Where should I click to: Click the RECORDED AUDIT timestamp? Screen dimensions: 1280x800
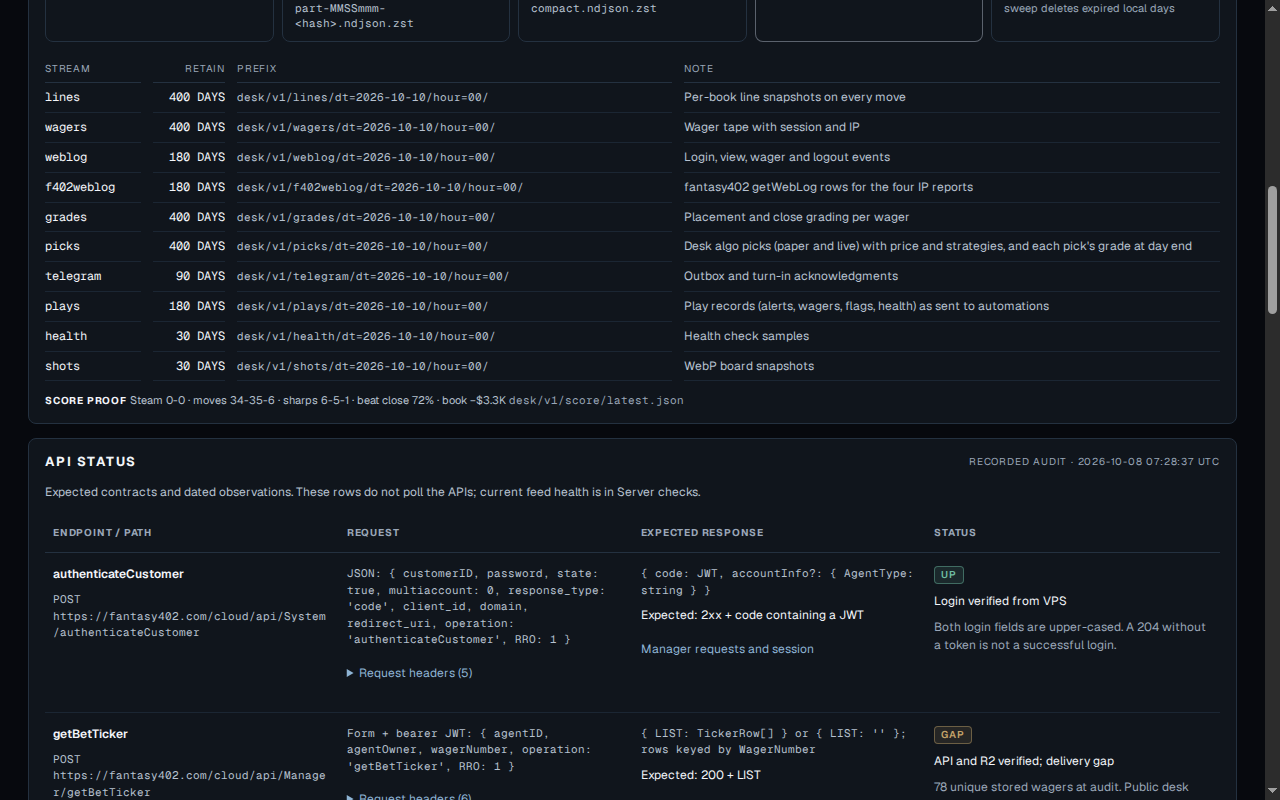1094,462
